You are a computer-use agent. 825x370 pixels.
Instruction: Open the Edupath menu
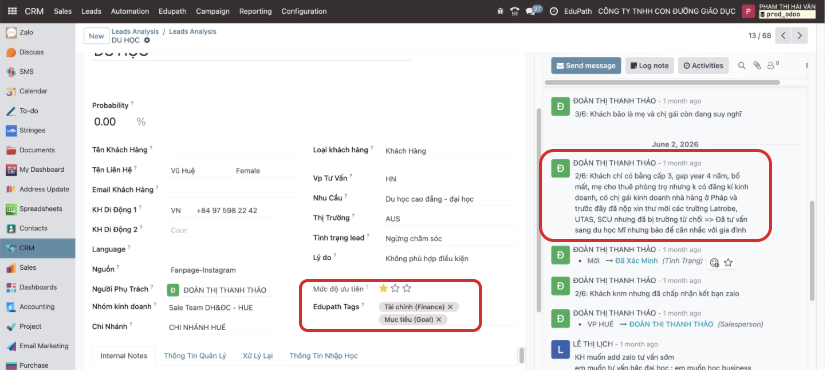click(173, 11)
